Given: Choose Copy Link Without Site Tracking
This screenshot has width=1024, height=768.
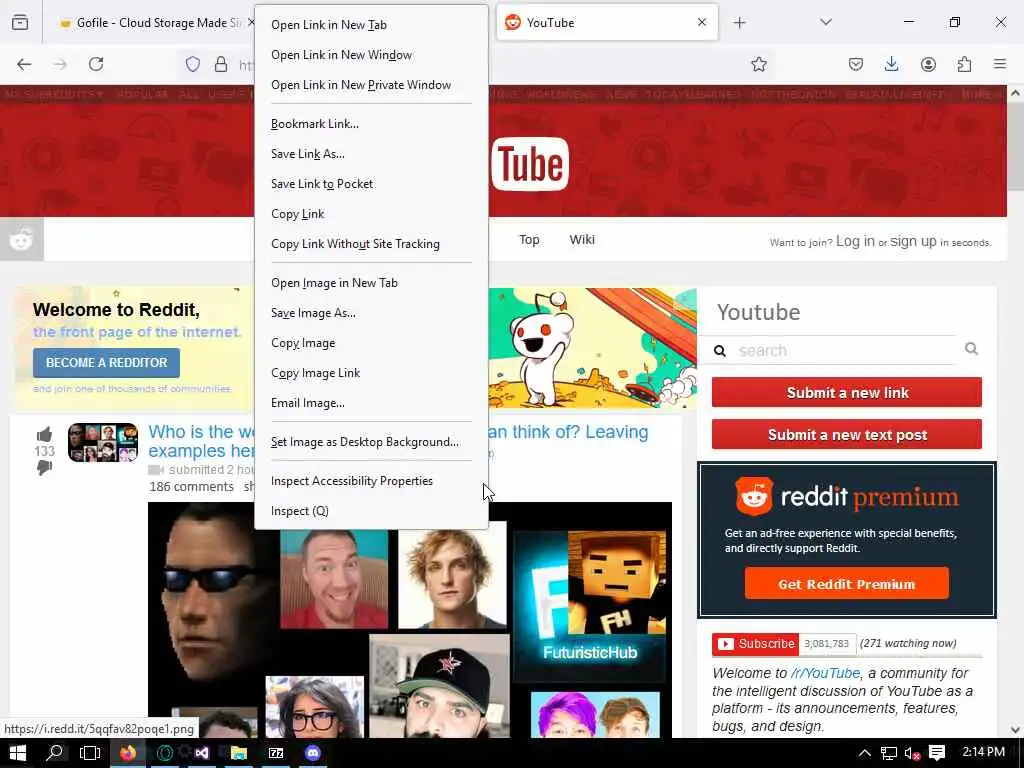Looking at the screenshot, I should 371,244.
